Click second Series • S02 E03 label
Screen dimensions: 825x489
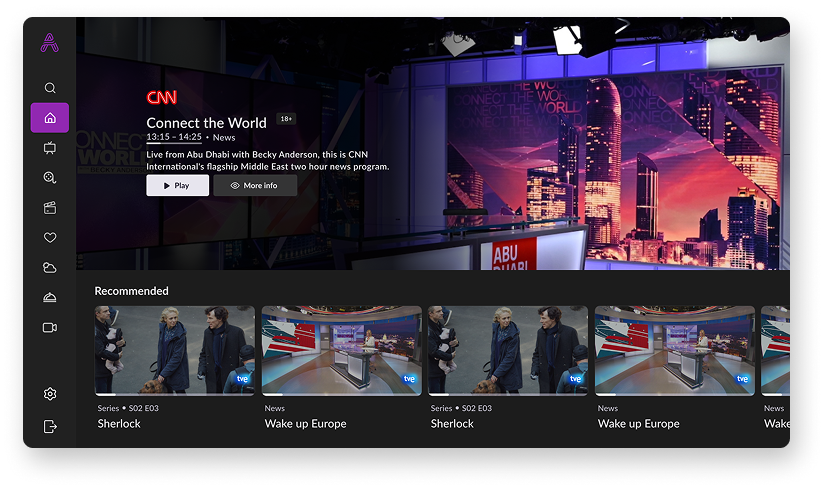click(461, 408)
